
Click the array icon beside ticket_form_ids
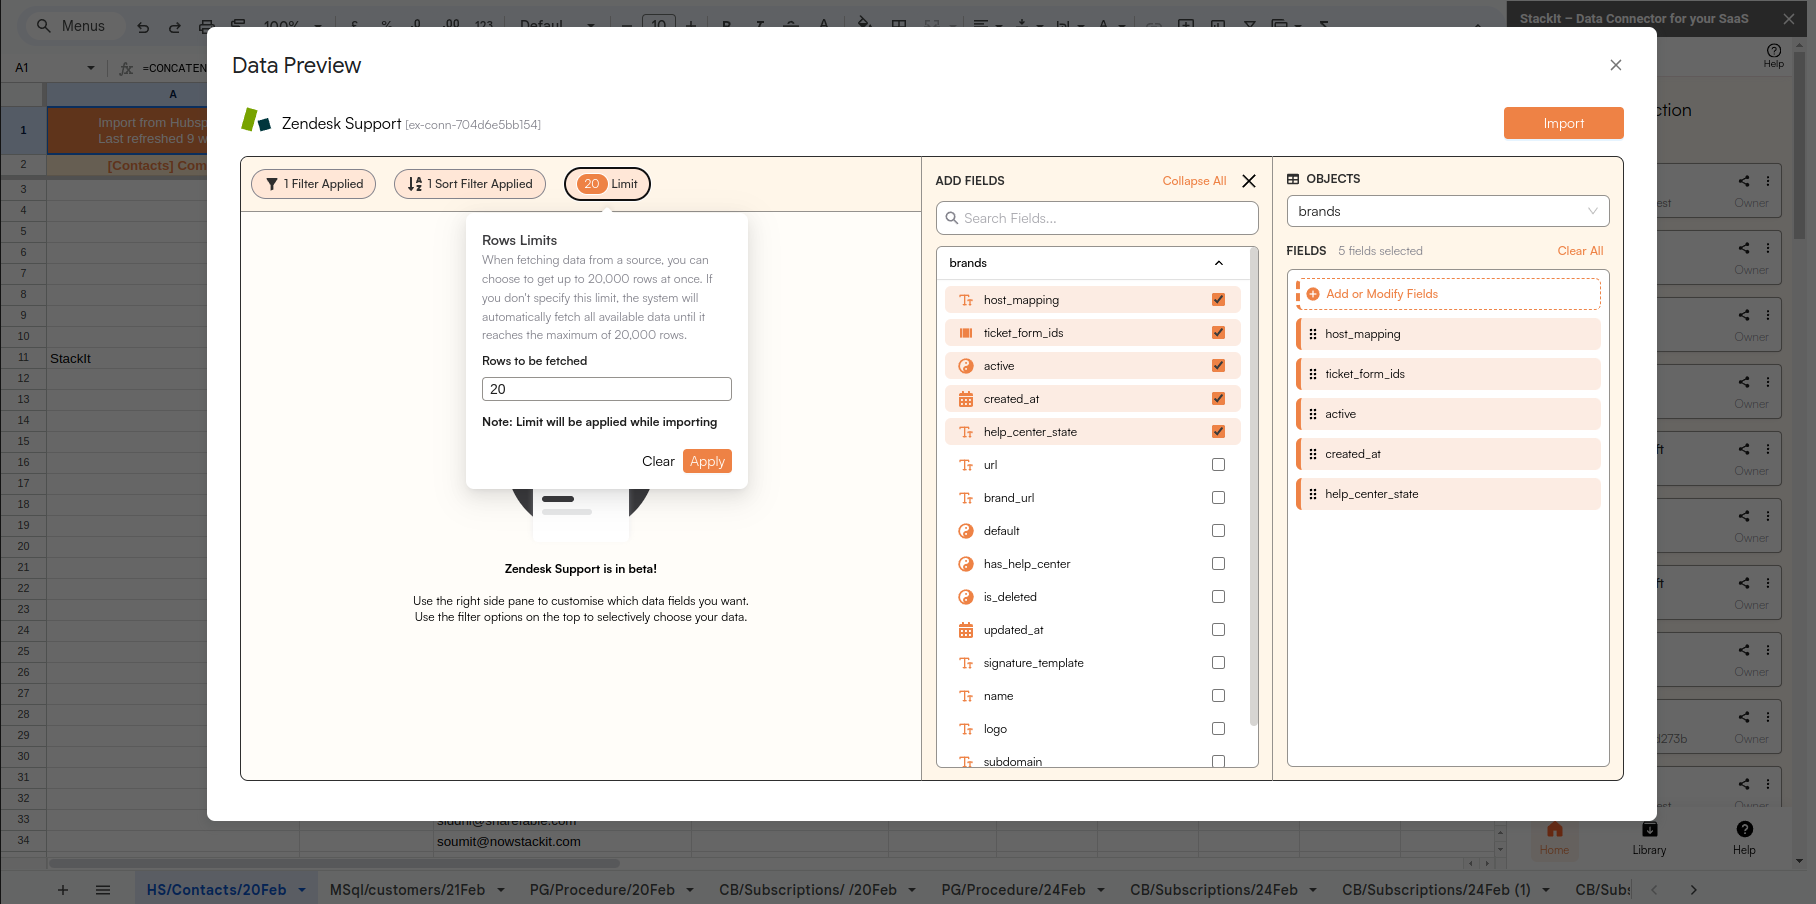(966, 333)
